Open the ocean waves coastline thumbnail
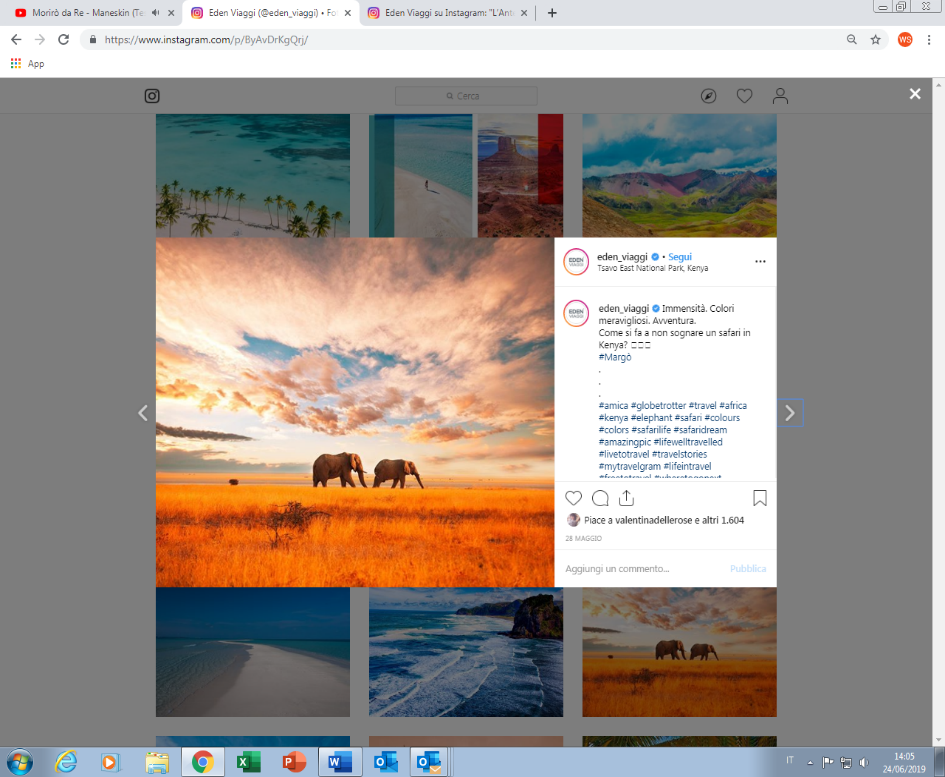This screenshot has height=777, width=945. [466, 652]
